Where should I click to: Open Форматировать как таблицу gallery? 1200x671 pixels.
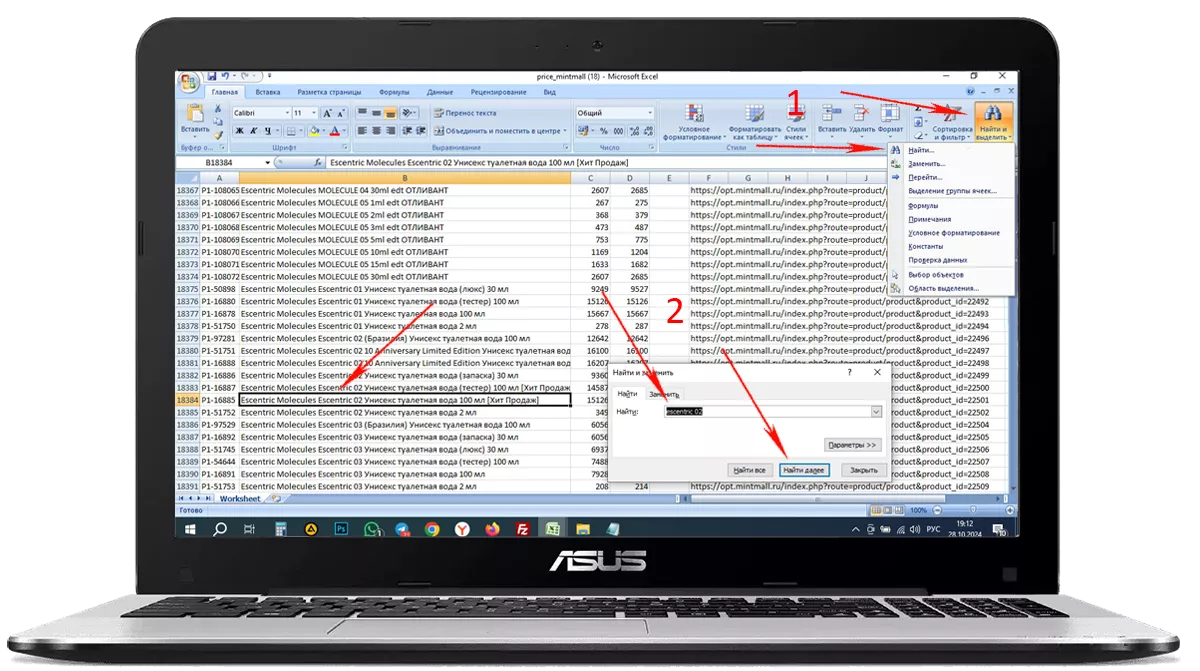click(x=755, y=122)
